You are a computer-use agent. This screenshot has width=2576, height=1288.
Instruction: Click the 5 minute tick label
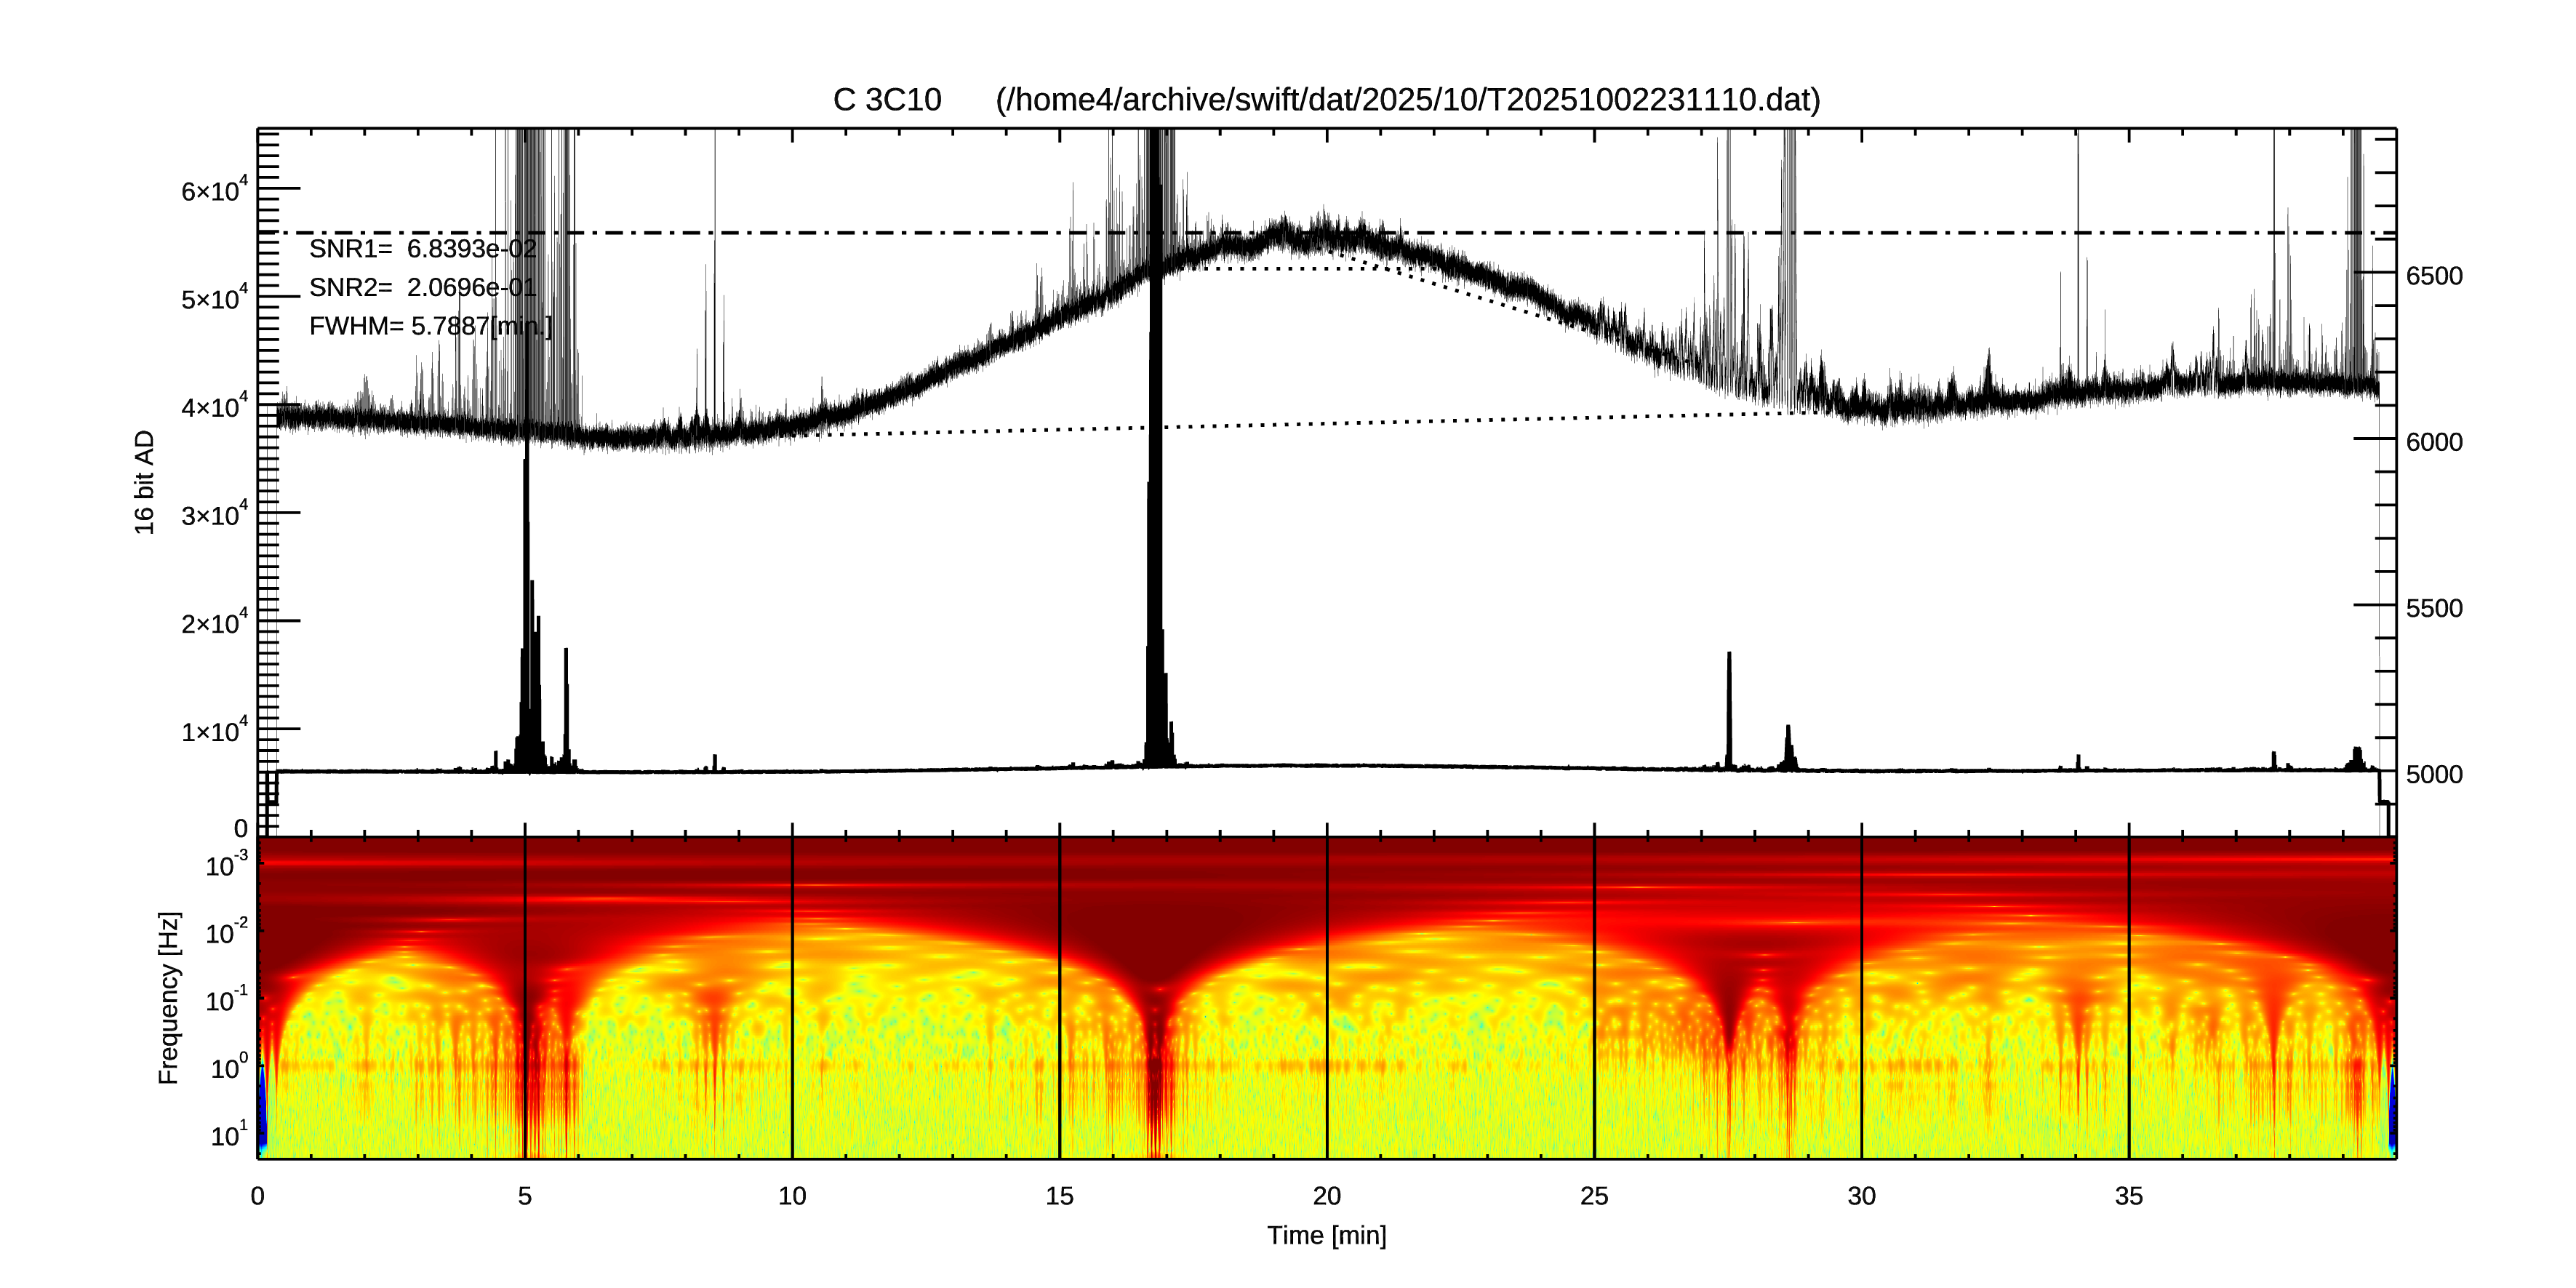click(x=524, y=1196)
